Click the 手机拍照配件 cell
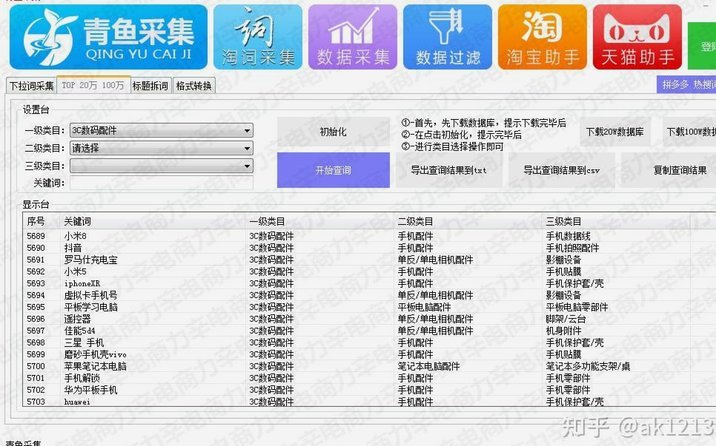Viewport: 716px width, 446px height. [x=573, y=248]
